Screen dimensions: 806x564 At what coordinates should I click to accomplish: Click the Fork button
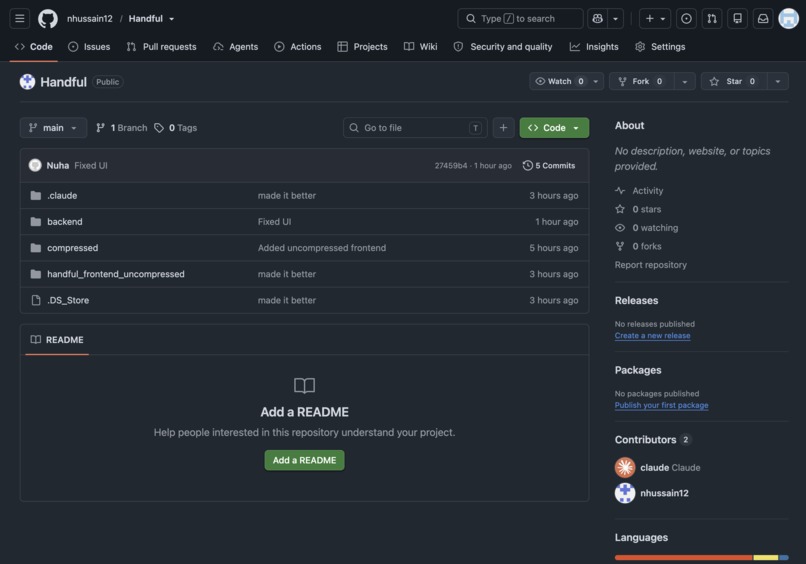640,81
